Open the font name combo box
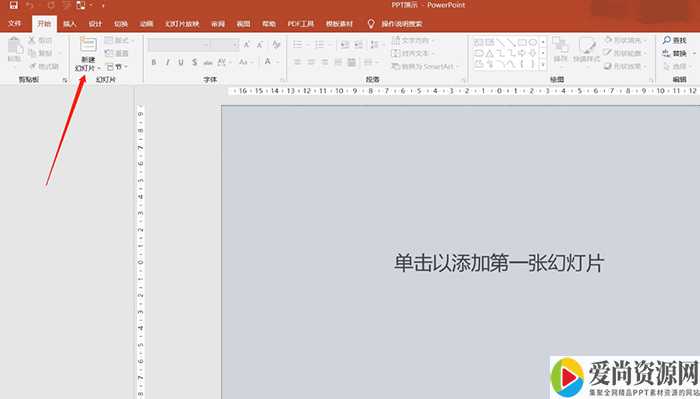This screenshot has height=399, width=700. point(179,45)
